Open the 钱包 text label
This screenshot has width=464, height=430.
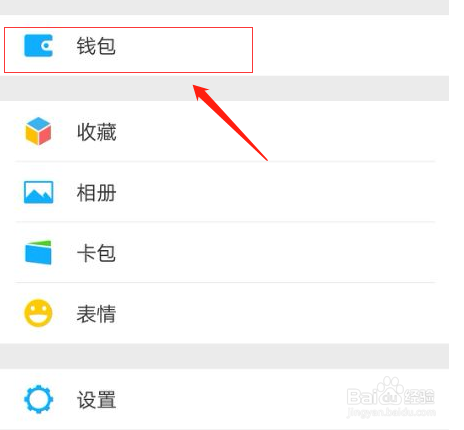click(x=96, y=46)
